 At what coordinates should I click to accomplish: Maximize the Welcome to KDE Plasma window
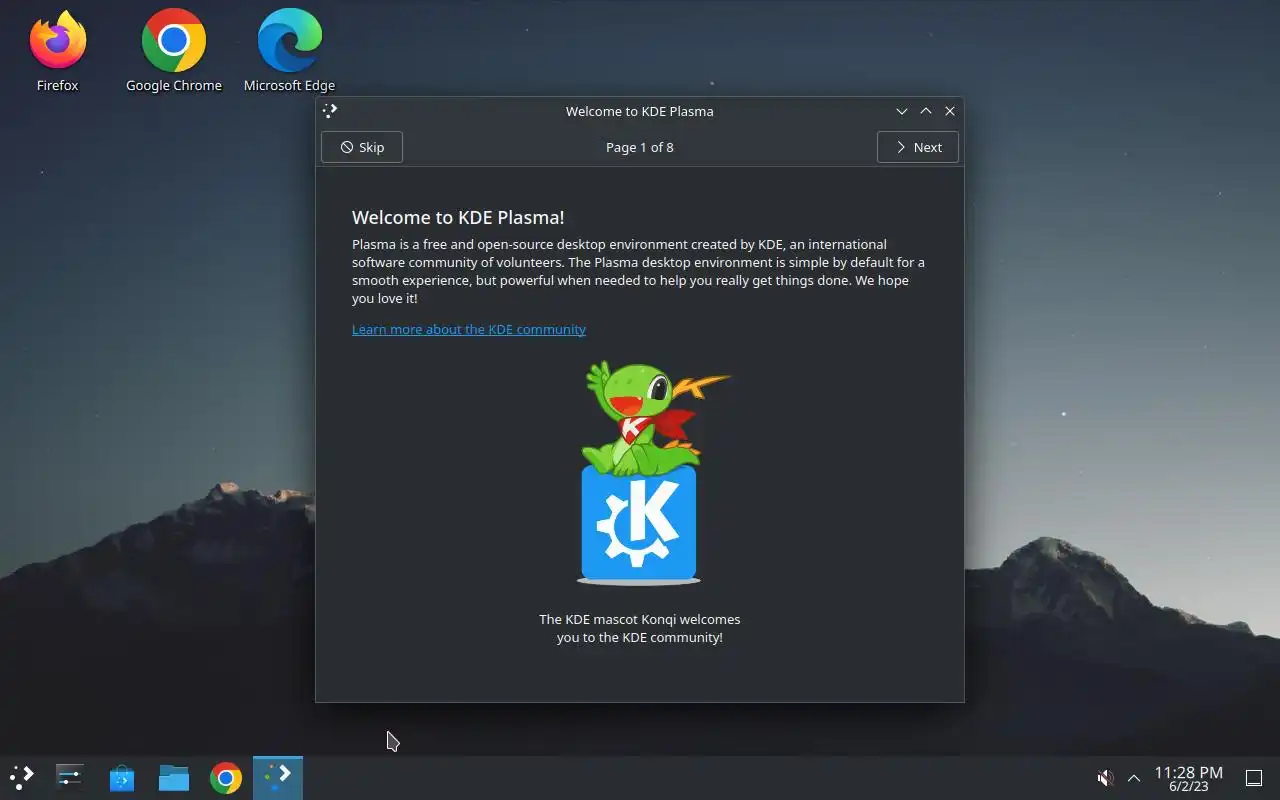coord(926,111)
